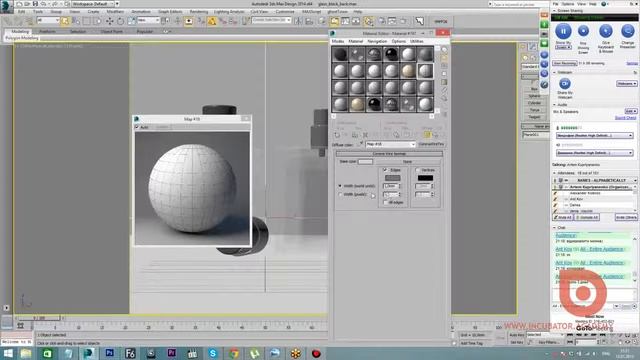Select Width (pixels) radio button

click(x=340, y=195)
